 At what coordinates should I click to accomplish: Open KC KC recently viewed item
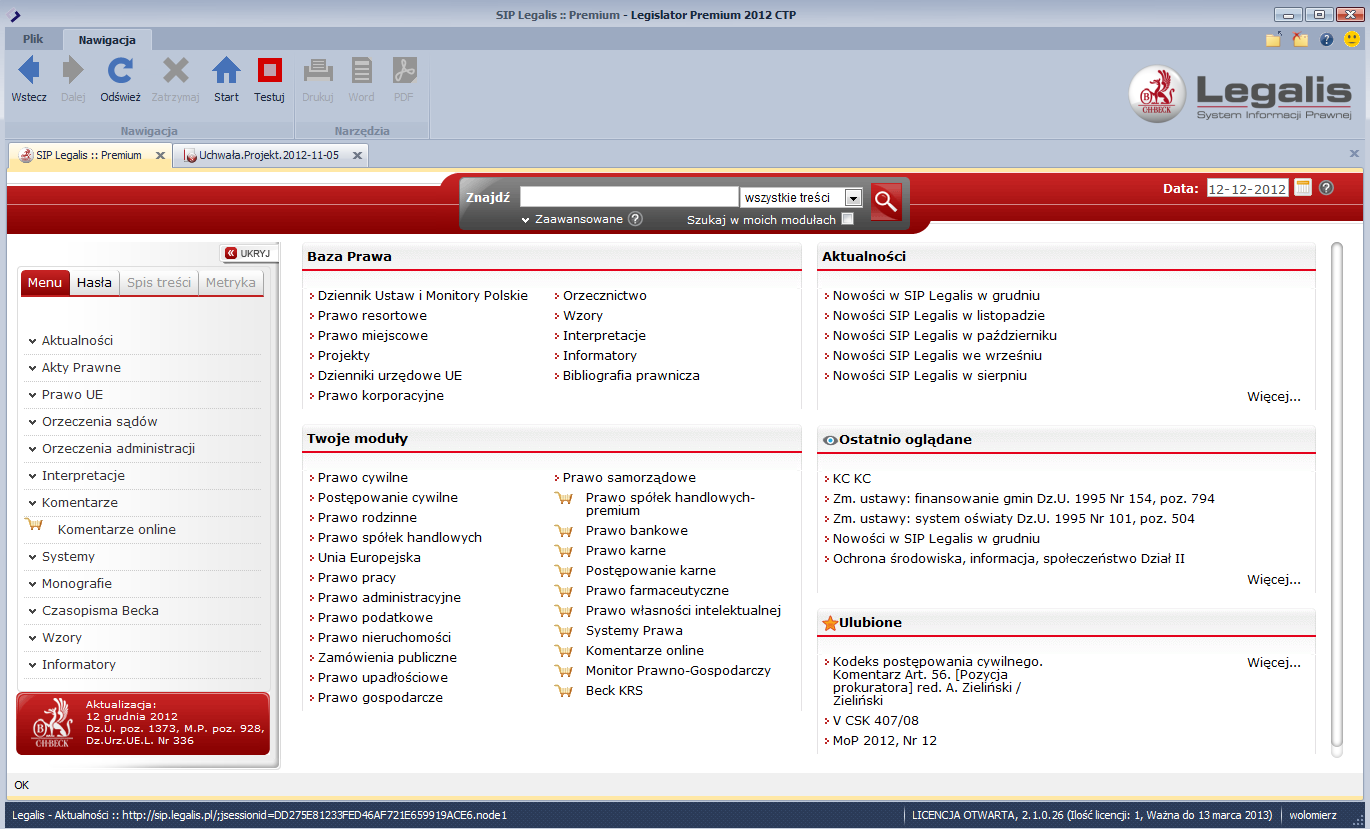(852, 479)
